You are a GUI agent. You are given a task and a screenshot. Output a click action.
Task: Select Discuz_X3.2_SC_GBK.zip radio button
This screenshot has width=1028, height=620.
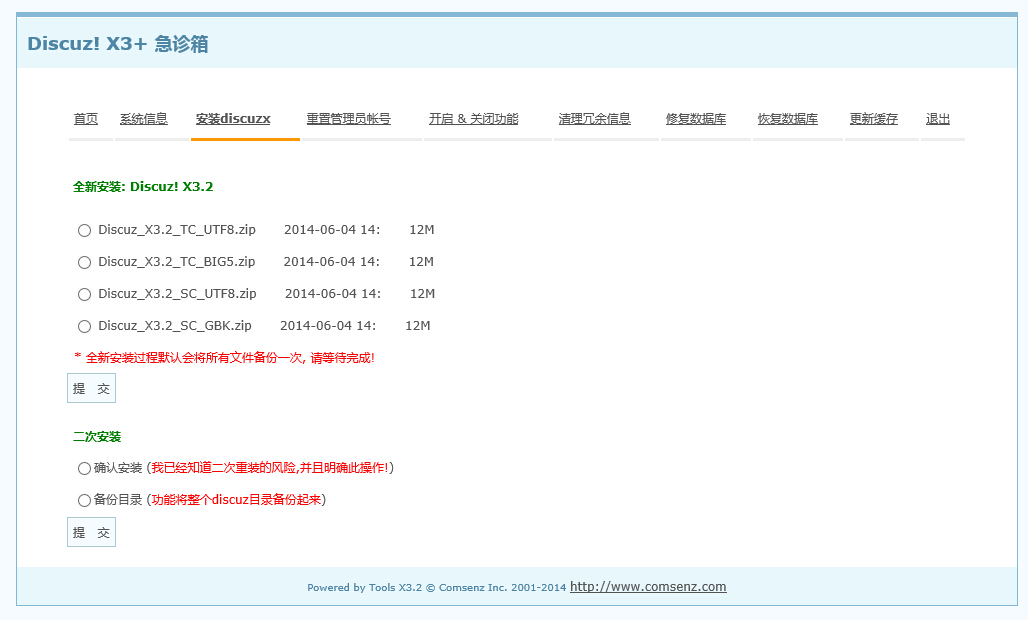pos(84,326)
